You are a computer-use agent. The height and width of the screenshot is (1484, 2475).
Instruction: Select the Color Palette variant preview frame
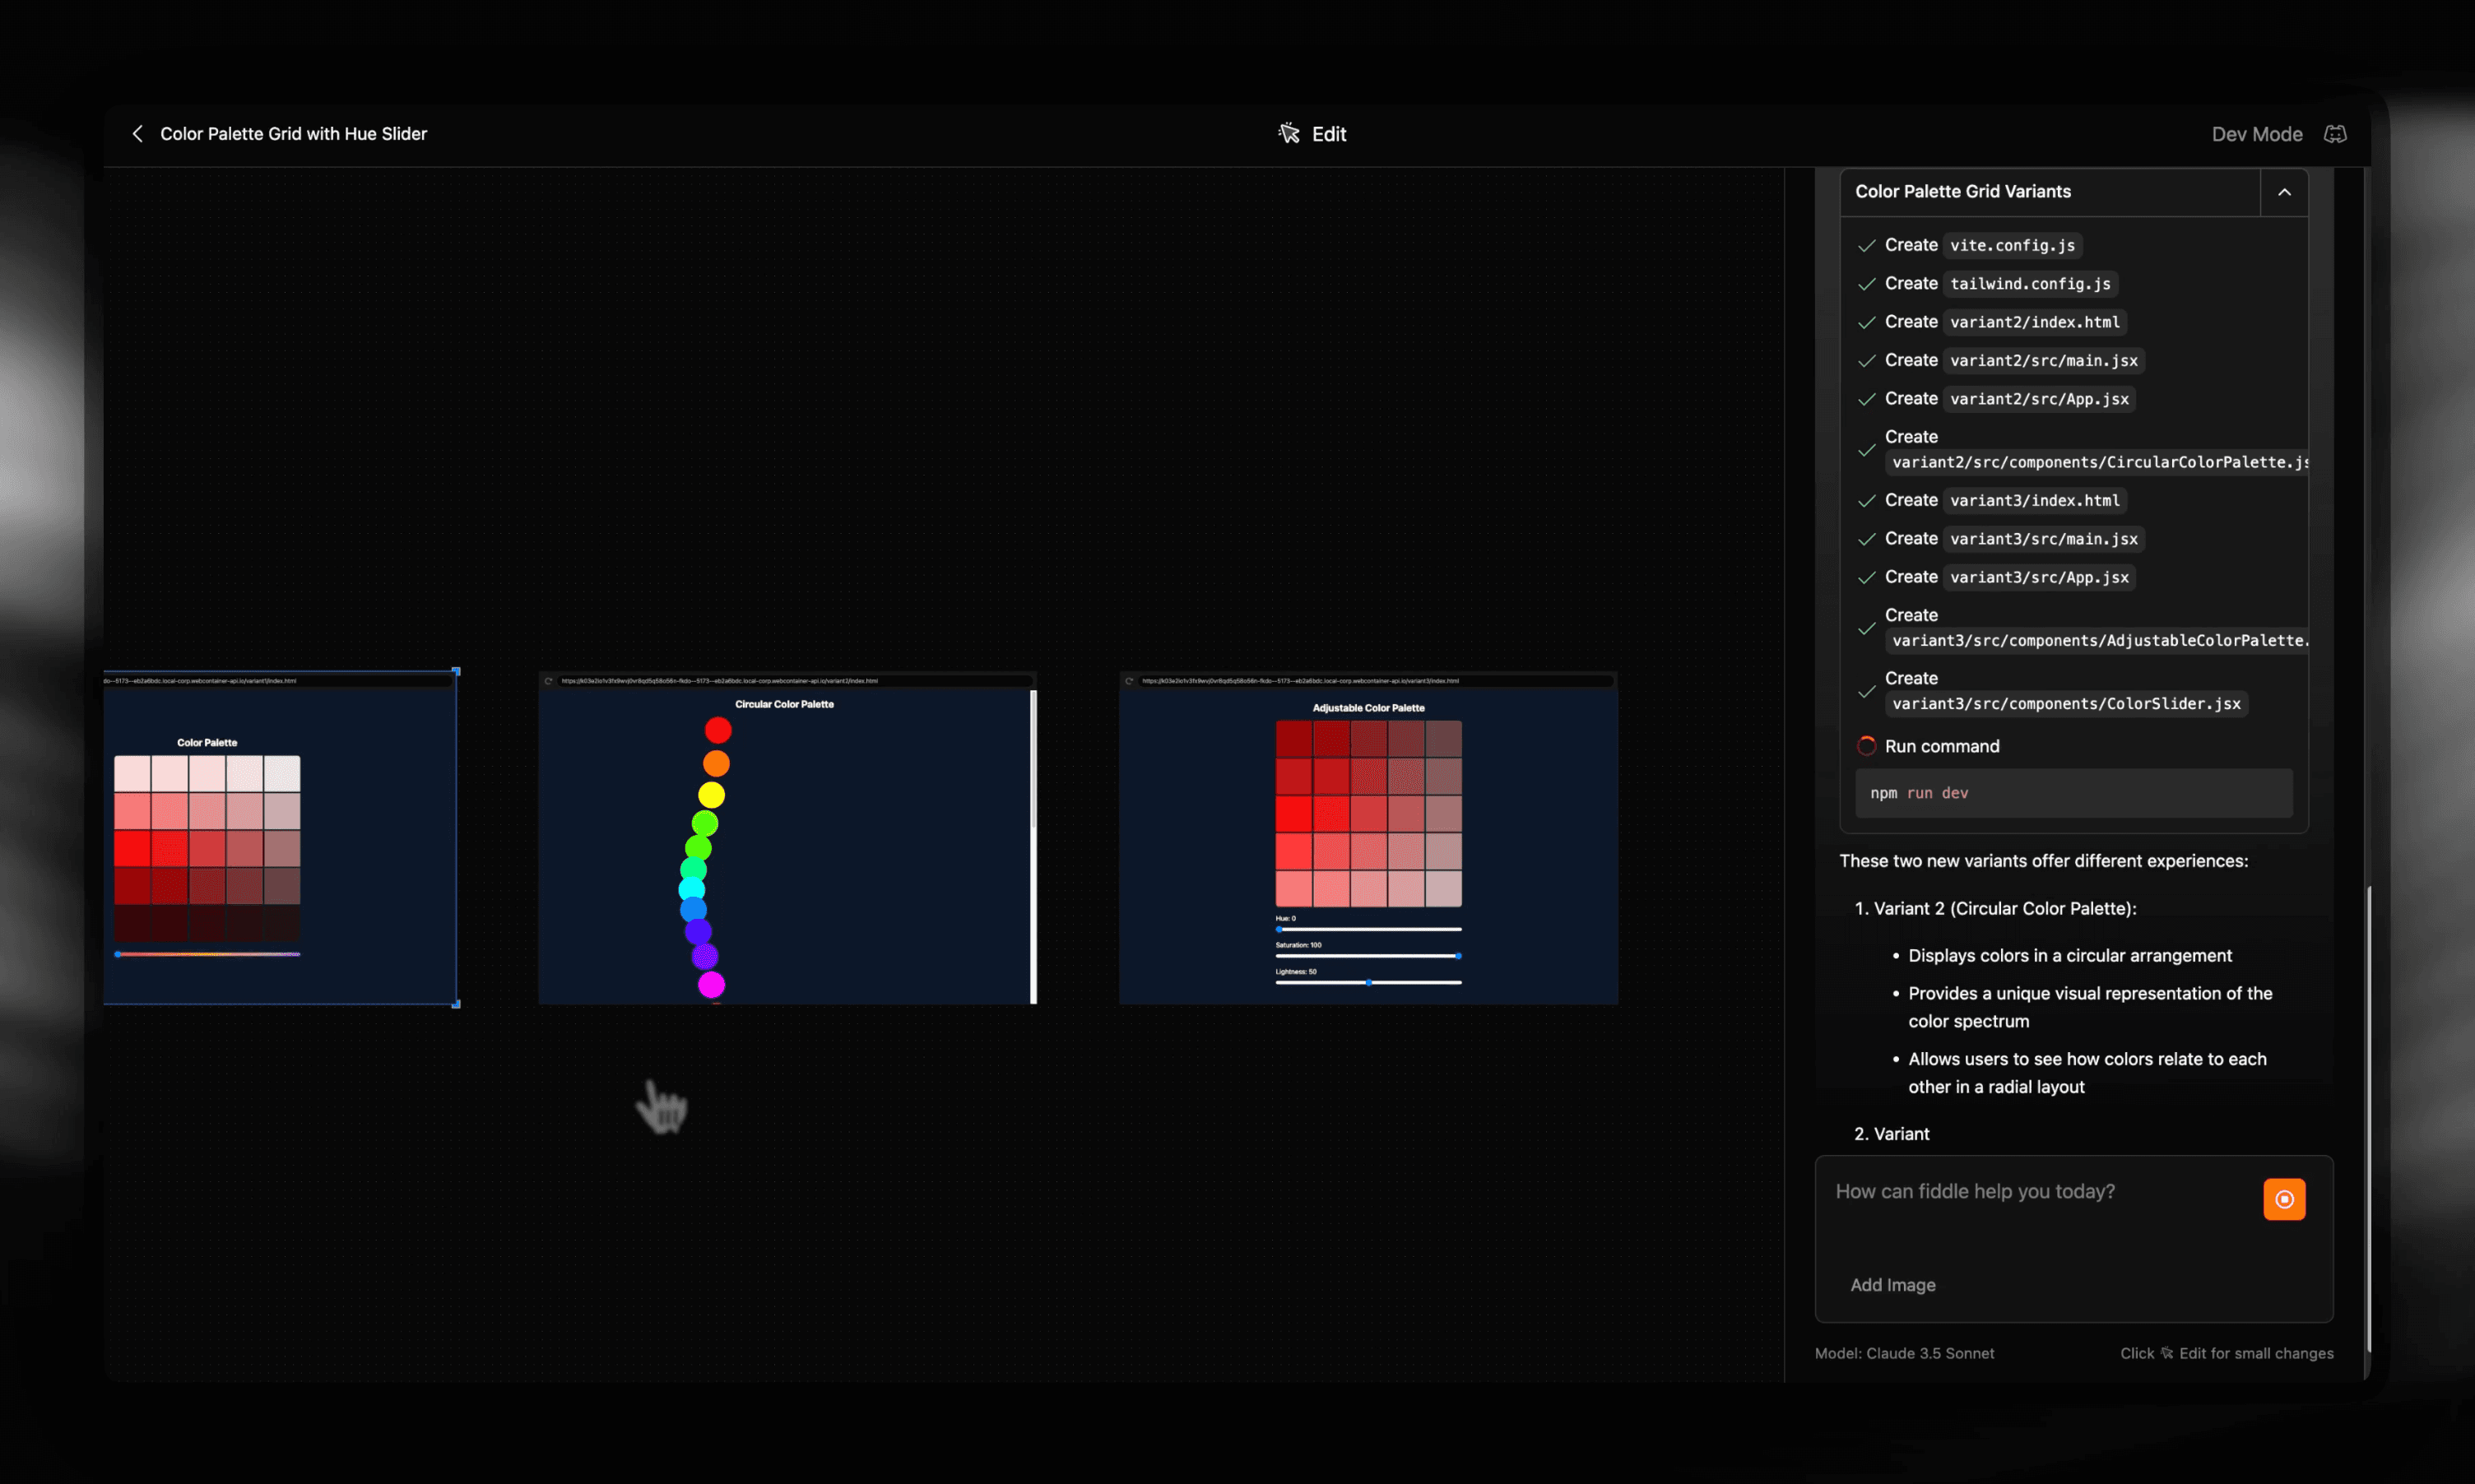(x=280, y=838)
